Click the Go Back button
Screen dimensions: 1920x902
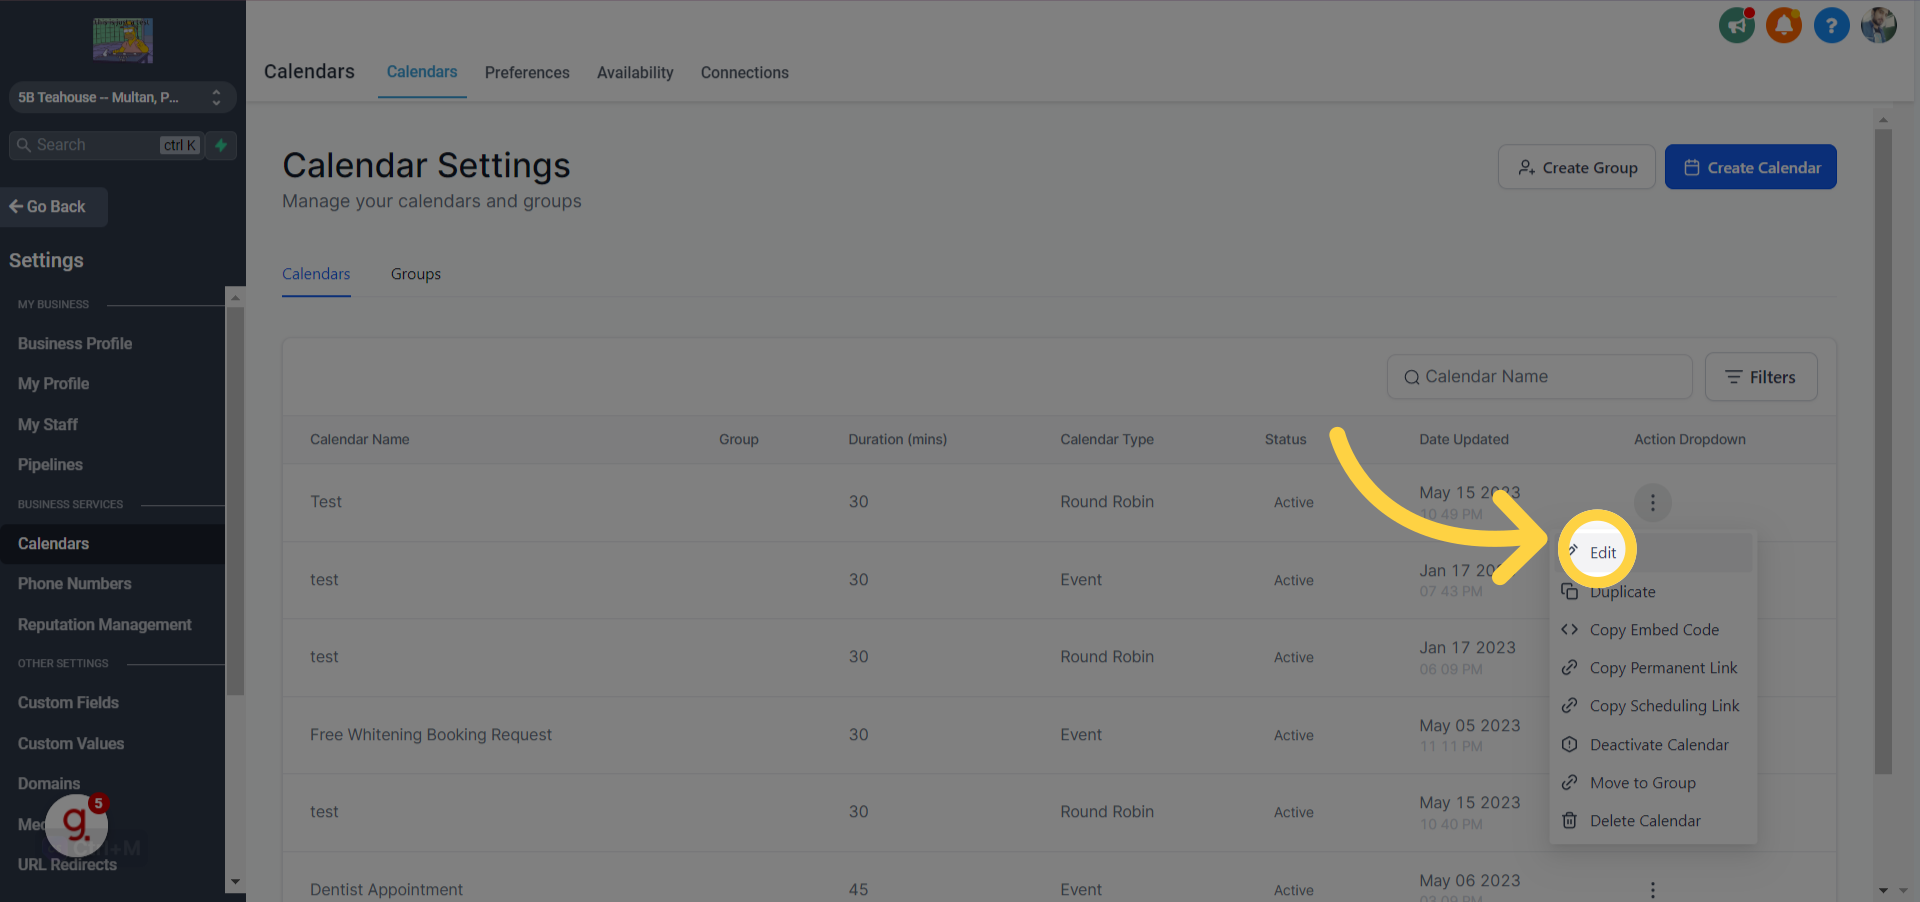click(54, 207)
